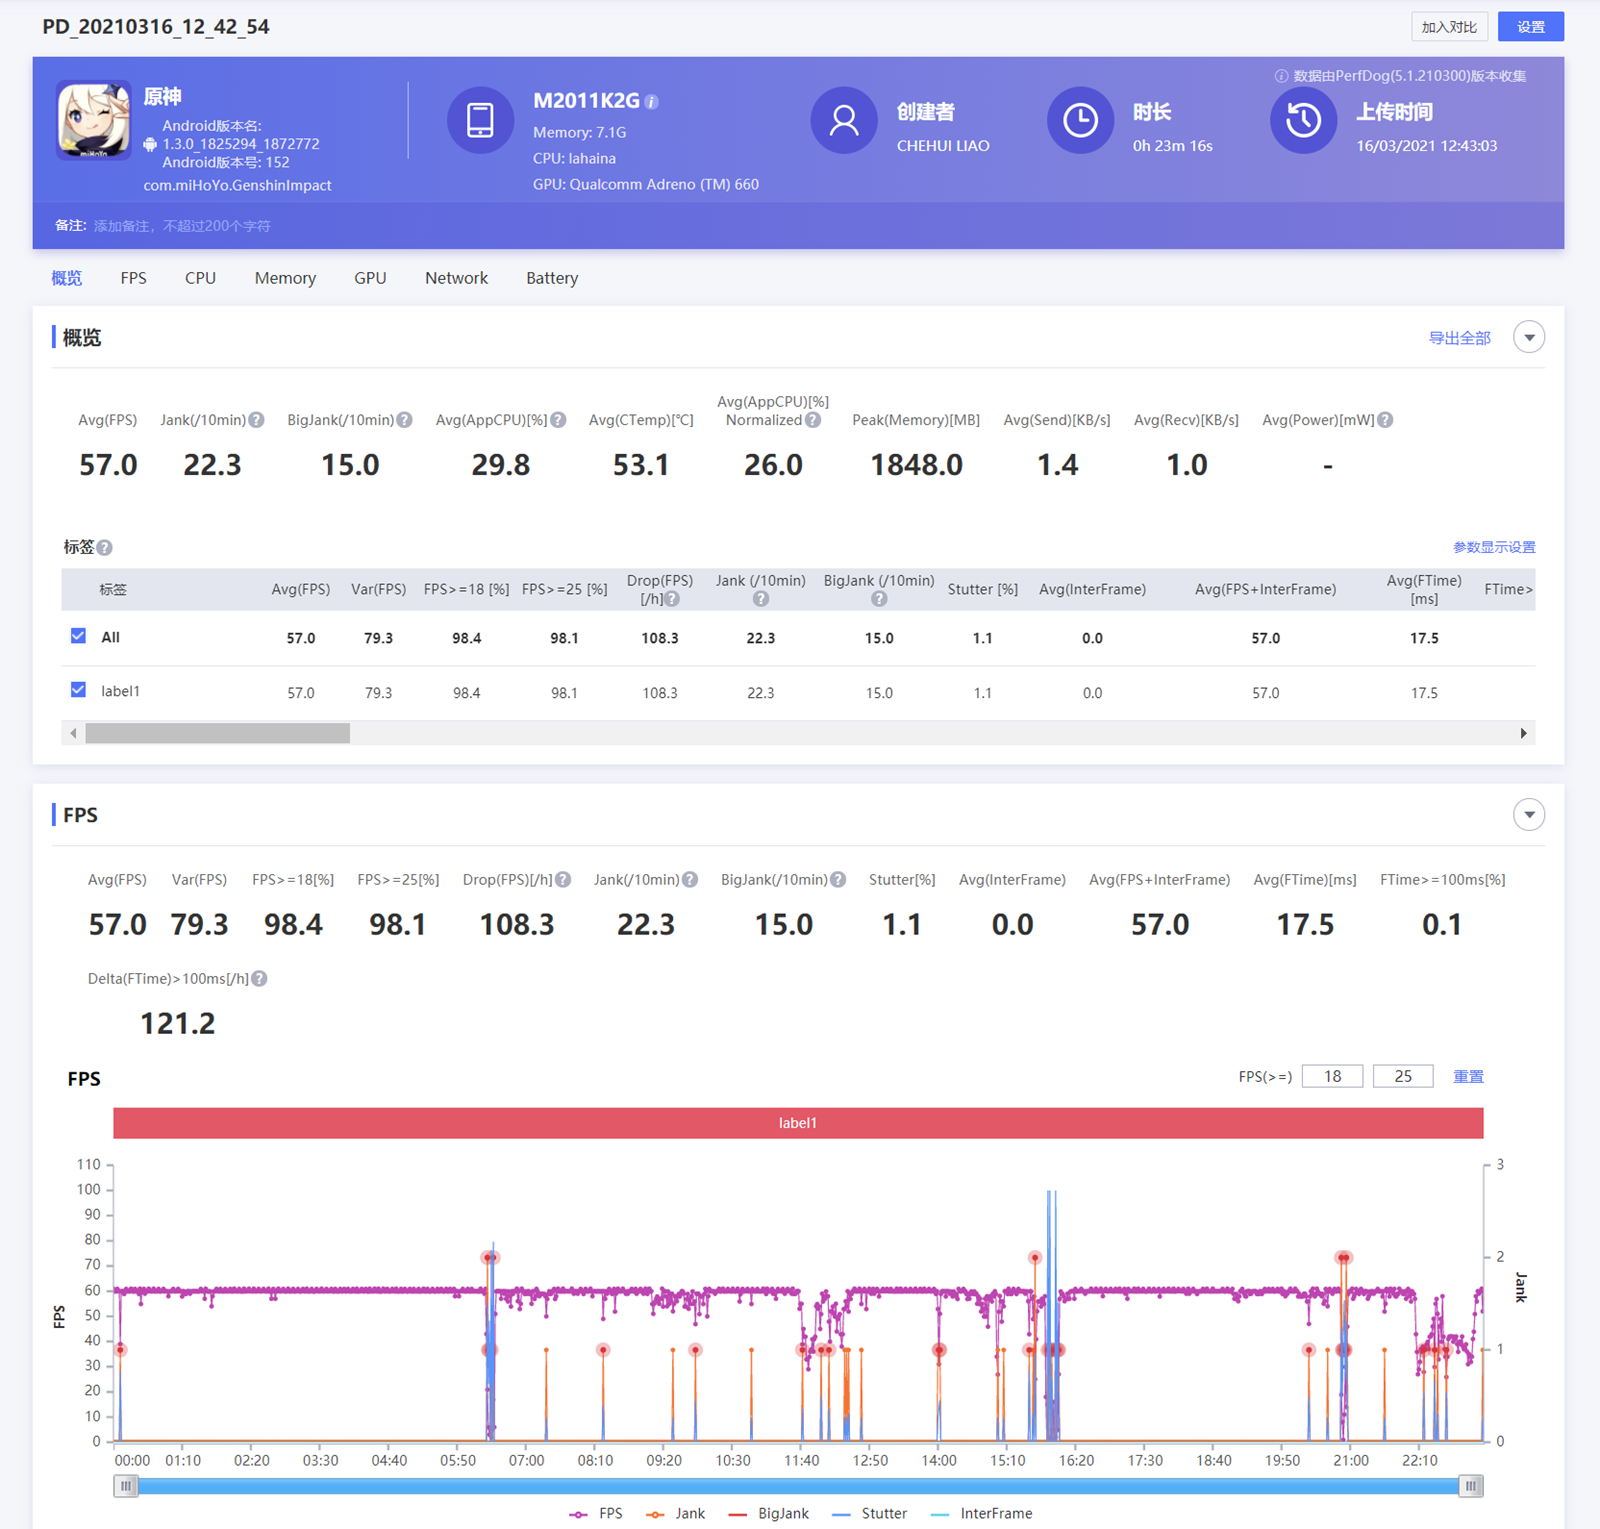Switch to the Memory tab

tap(285, 278)
